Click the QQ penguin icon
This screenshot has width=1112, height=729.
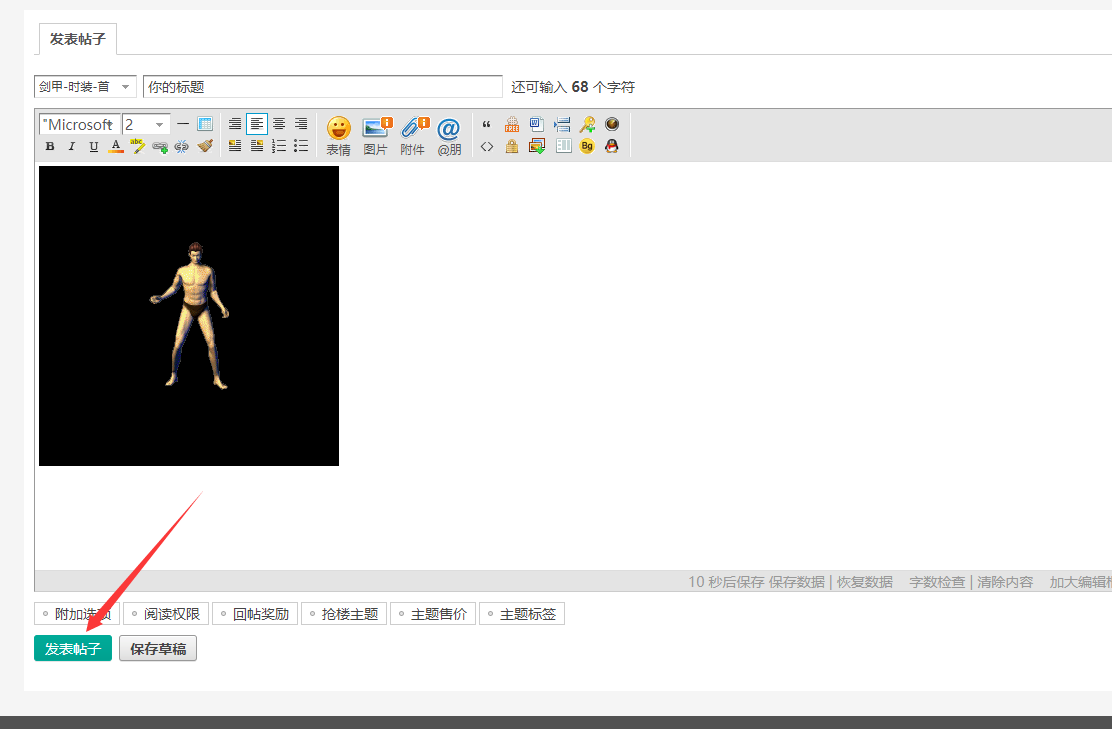612,147
